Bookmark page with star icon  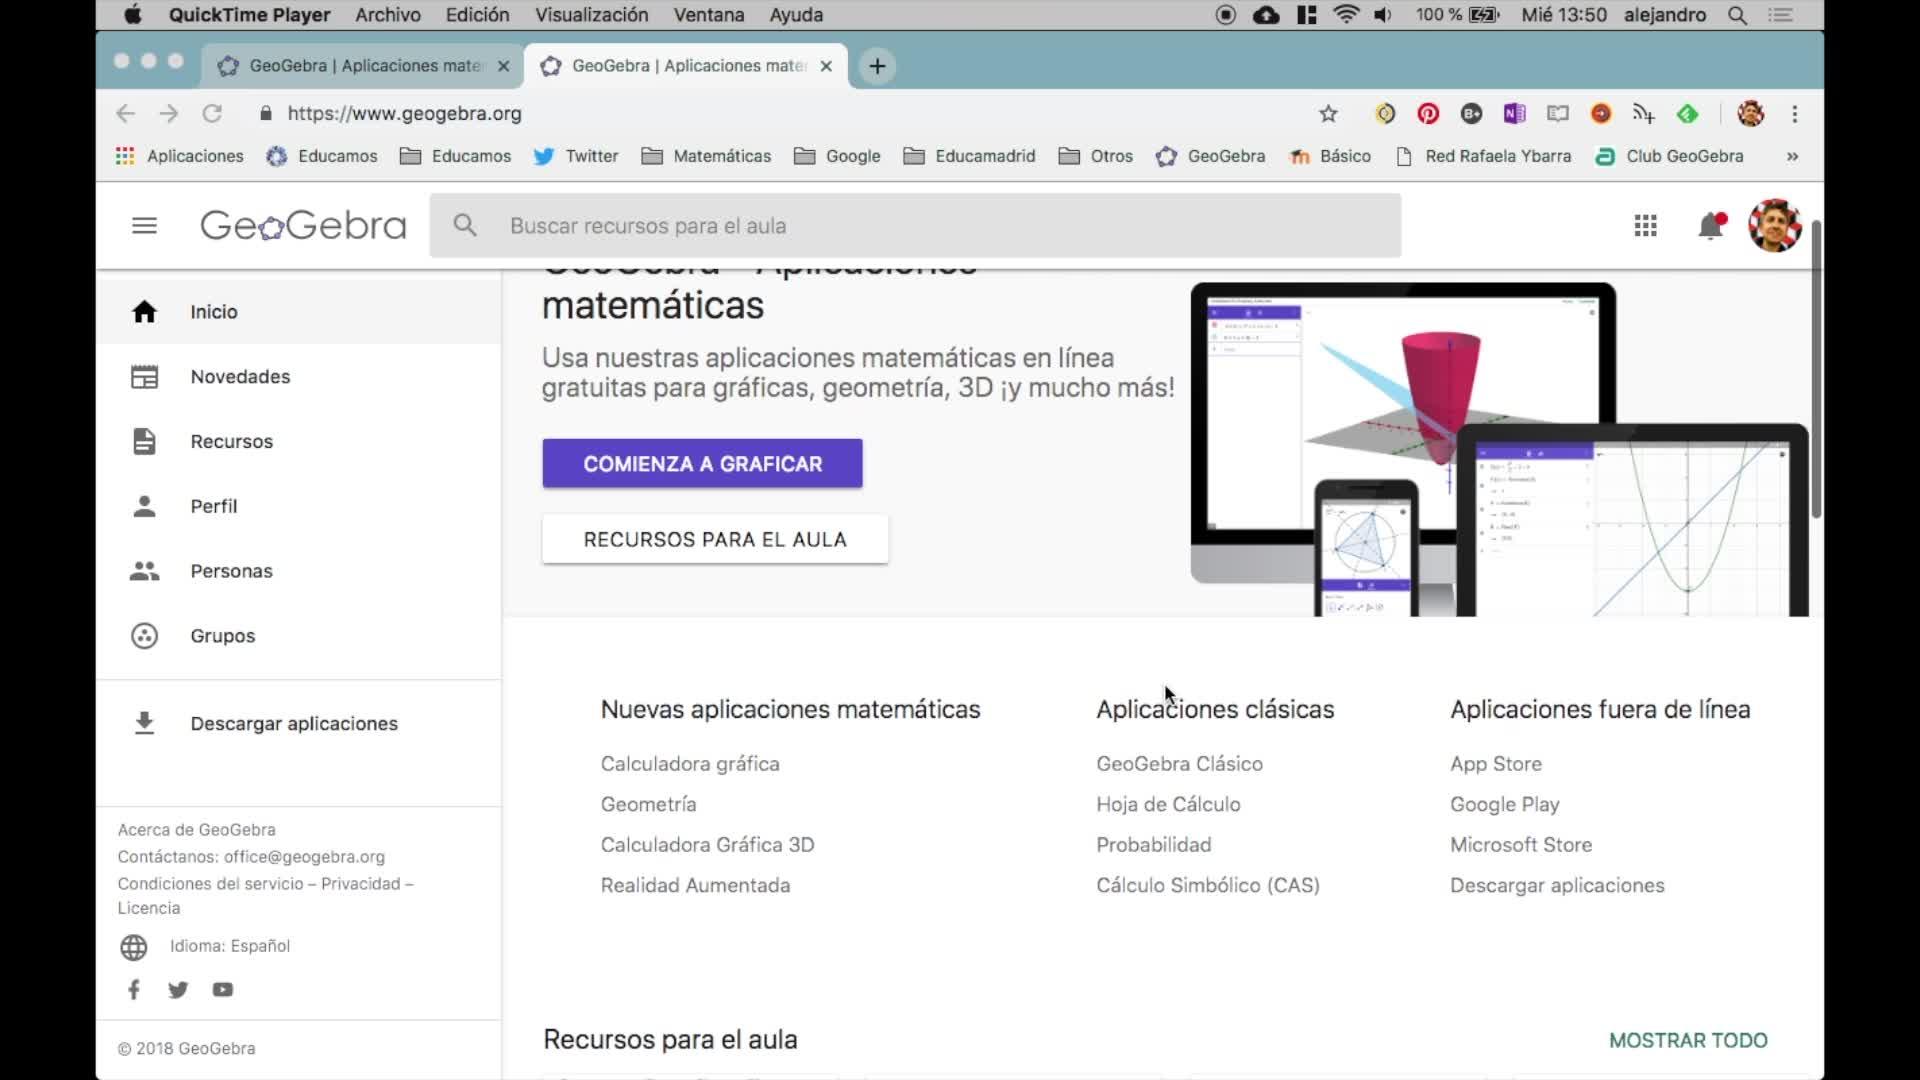(x=1328, y=114)
